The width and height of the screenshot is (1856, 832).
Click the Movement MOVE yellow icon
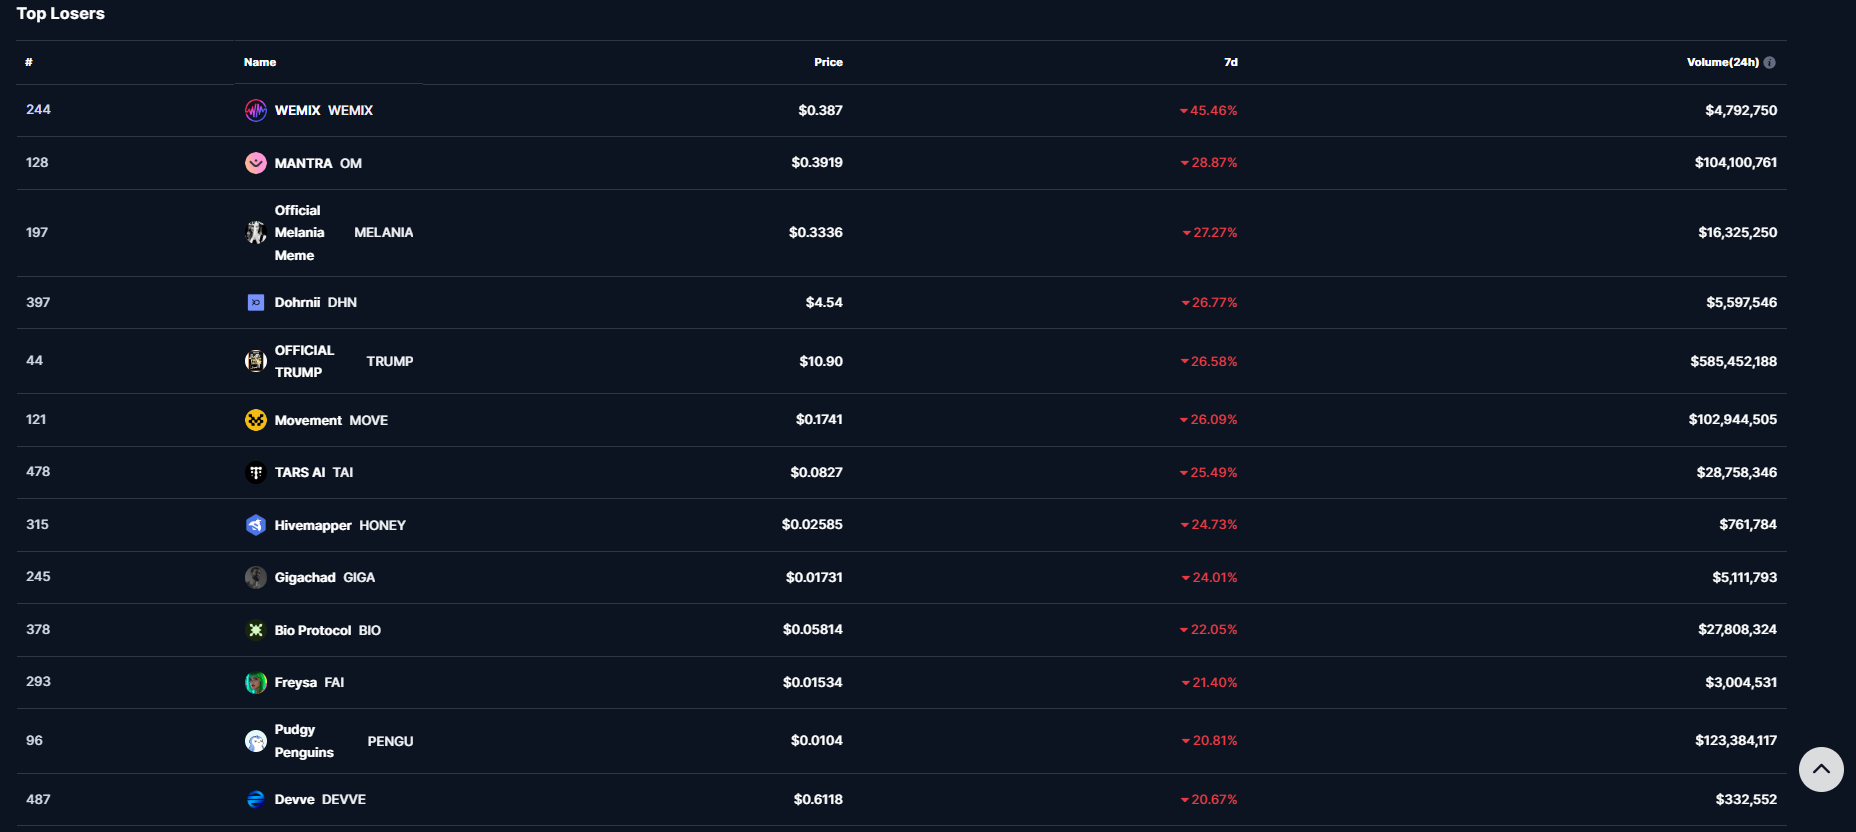click(x=256, y=420)
